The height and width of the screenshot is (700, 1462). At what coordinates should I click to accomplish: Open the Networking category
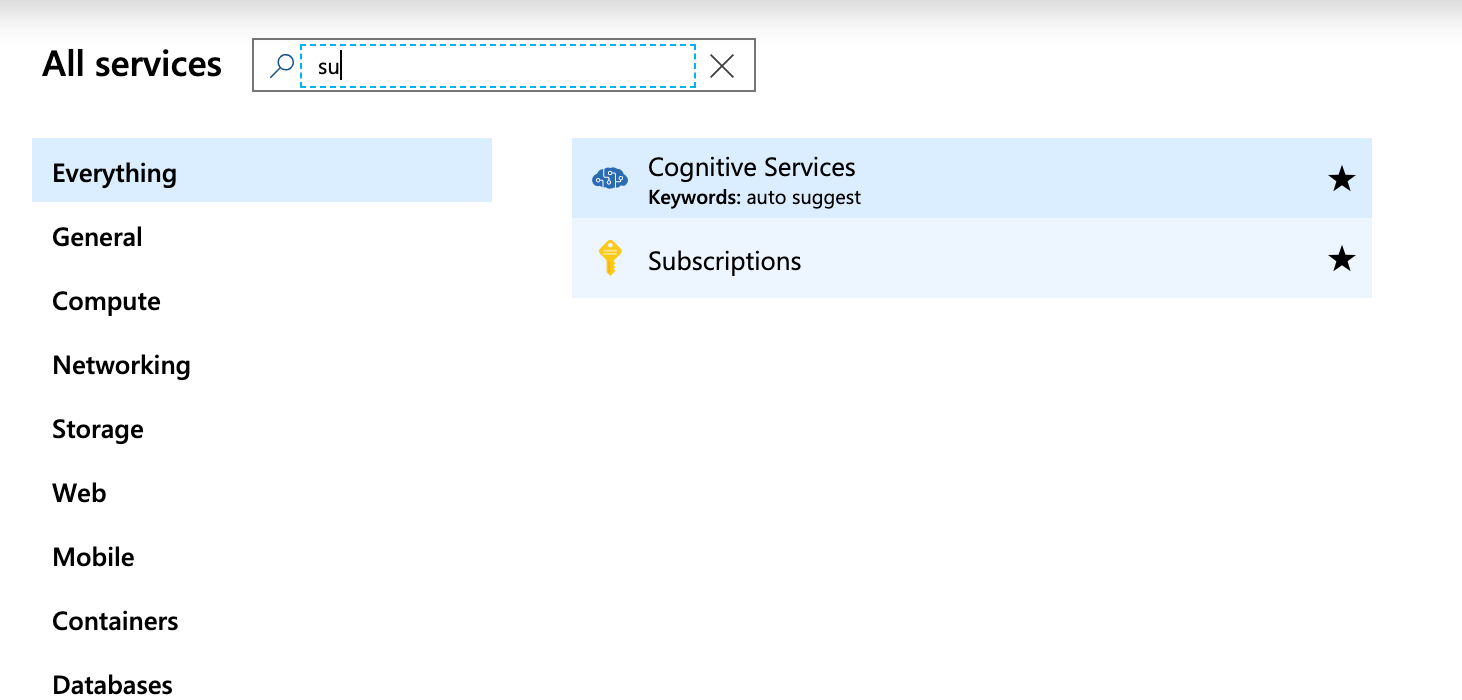click(x=121, y=365)
